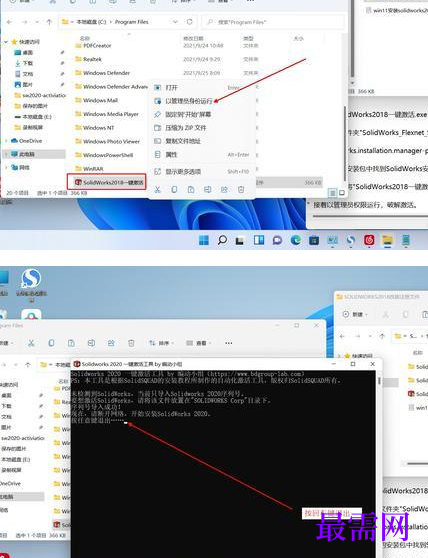Open the recent locations chevron left of the Up arrow
Image resolution: width=428 pixels, height=558 pixels.
(x=37, y=22)
